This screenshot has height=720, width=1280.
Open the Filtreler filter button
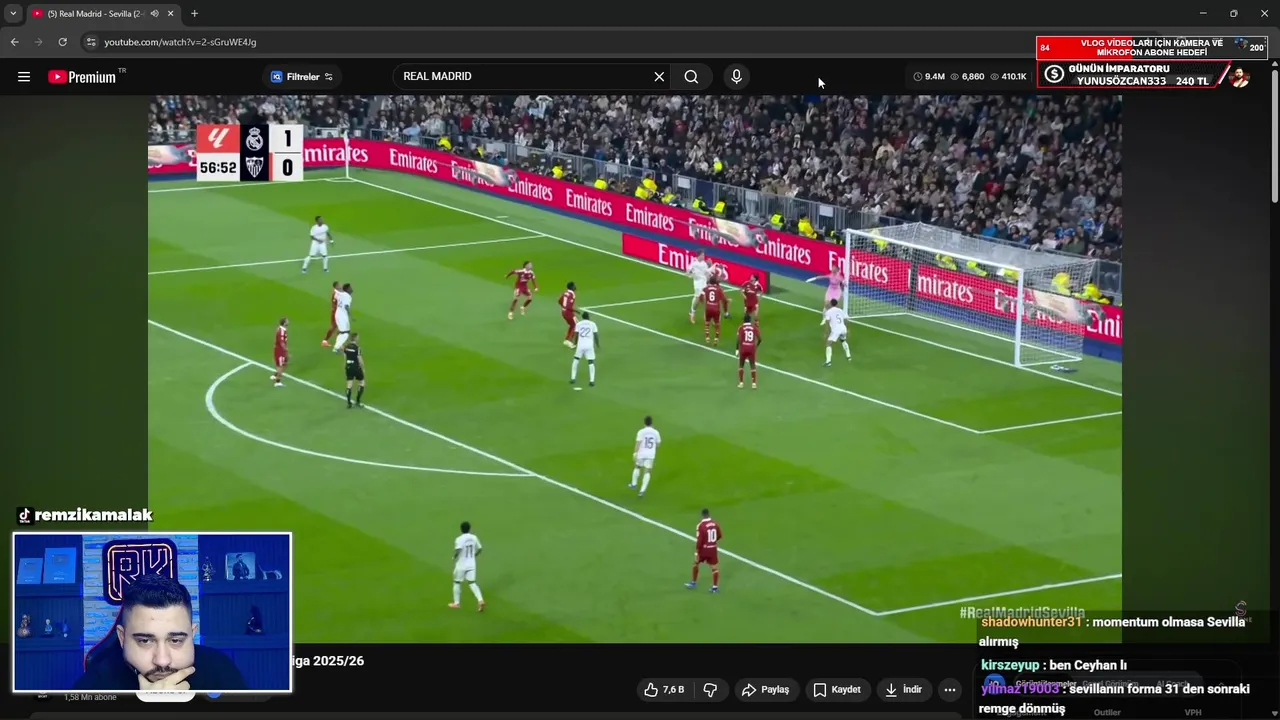point(301,77)
